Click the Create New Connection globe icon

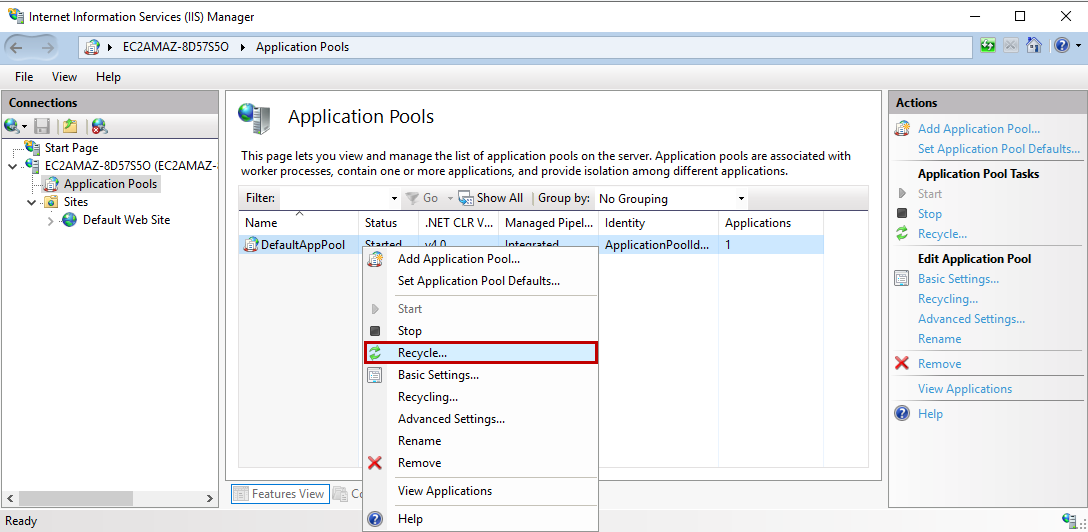[x=12, y=126]
